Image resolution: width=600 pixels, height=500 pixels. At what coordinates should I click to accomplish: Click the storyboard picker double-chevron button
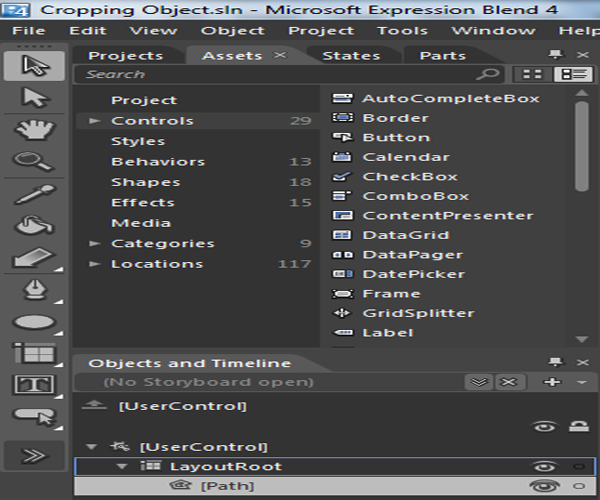(479, 382)
